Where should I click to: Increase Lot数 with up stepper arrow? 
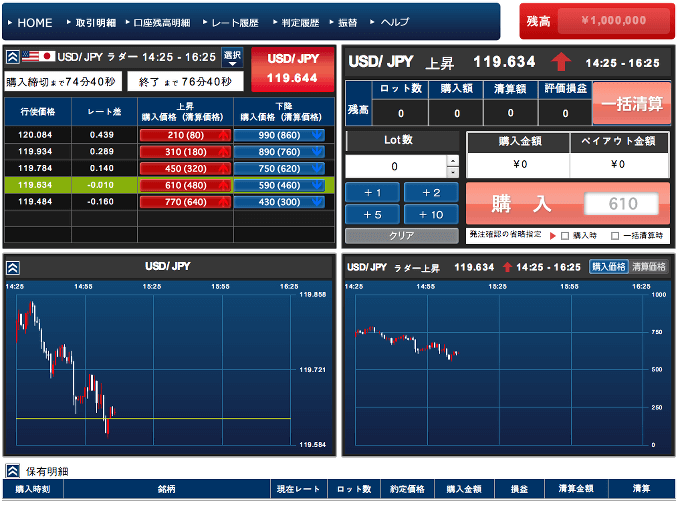pyautogui.click(x=452, y=161)
